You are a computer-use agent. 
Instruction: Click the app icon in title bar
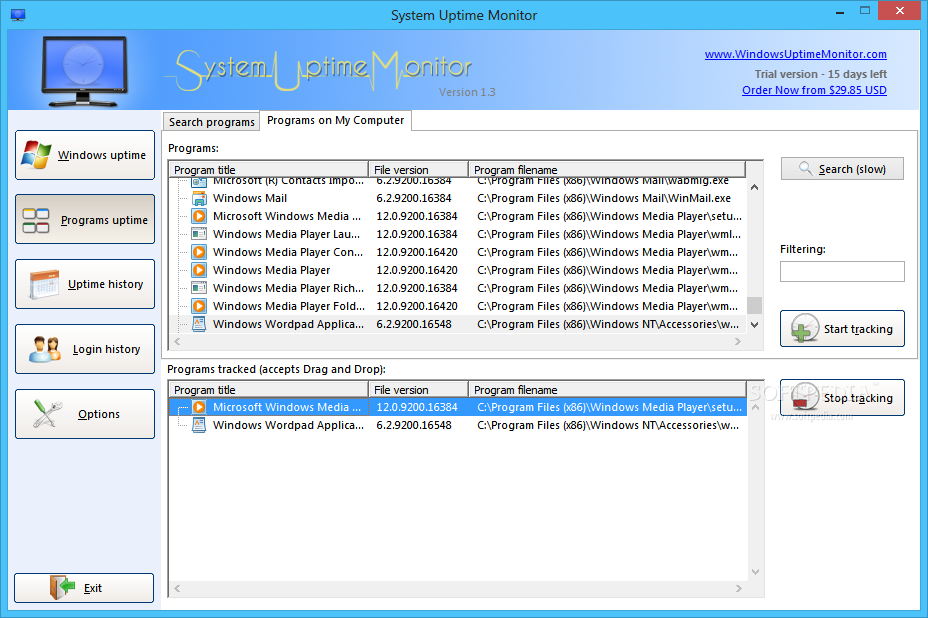point(18,15)
